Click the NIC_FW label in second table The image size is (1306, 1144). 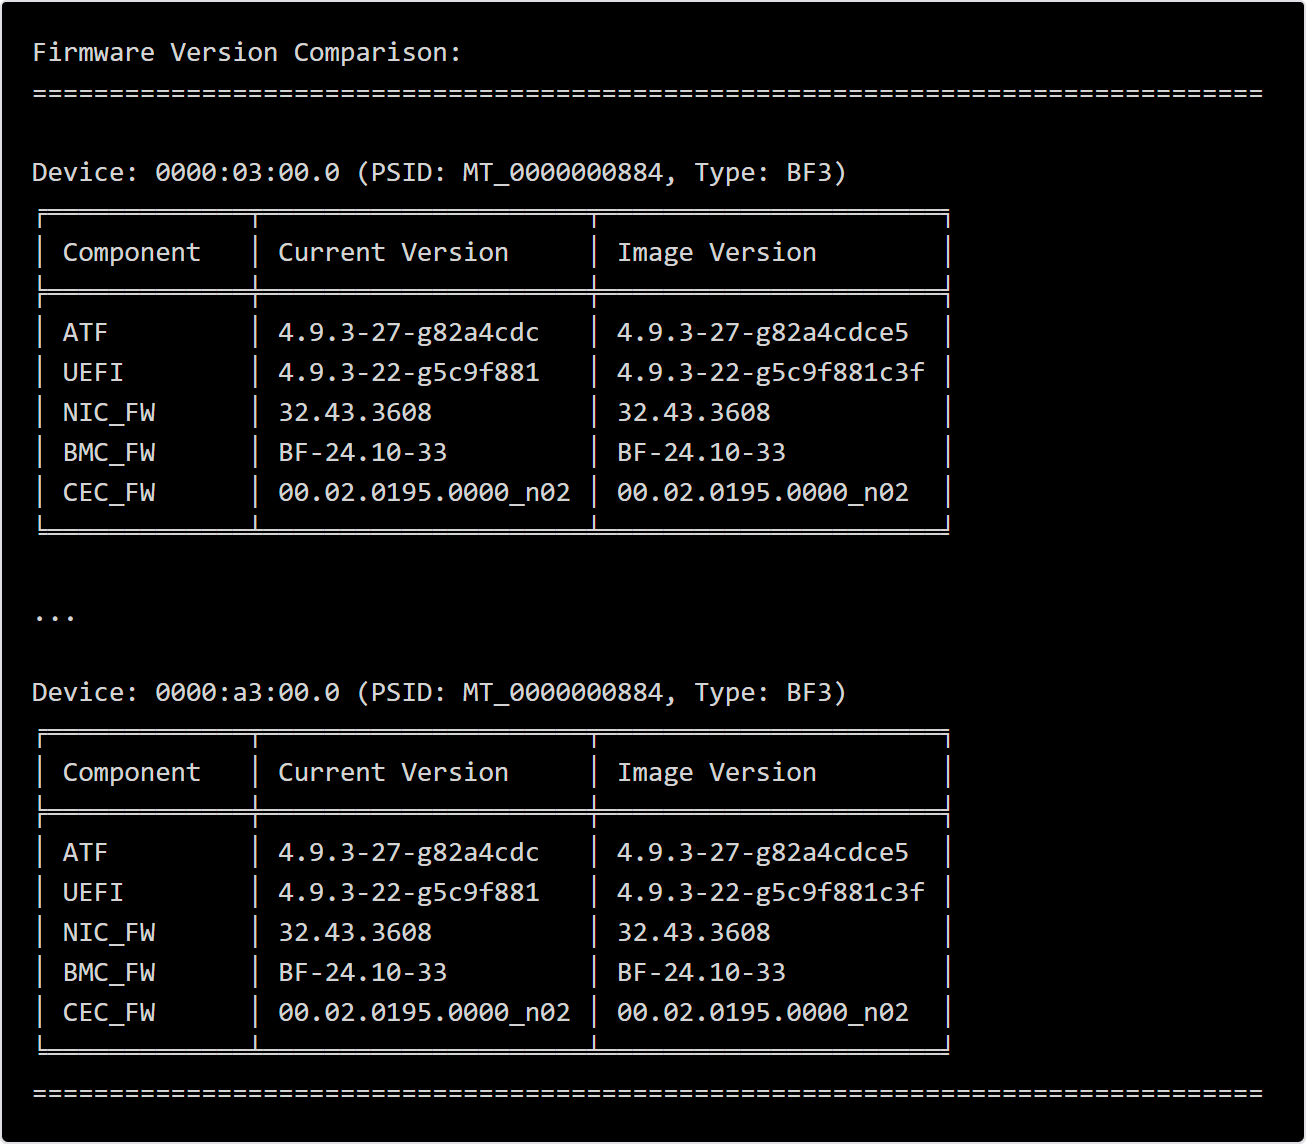tap(109, 933)
